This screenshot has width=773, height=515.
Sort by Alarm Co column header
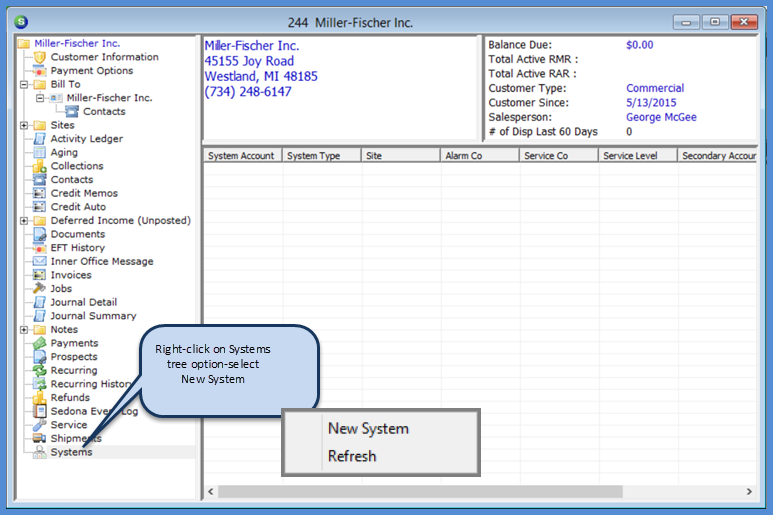(x=480, y=156)
